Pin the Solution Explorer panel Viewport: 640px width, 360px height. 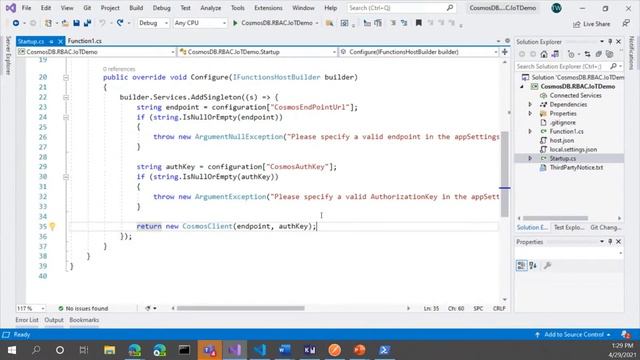tap(610, 42)
